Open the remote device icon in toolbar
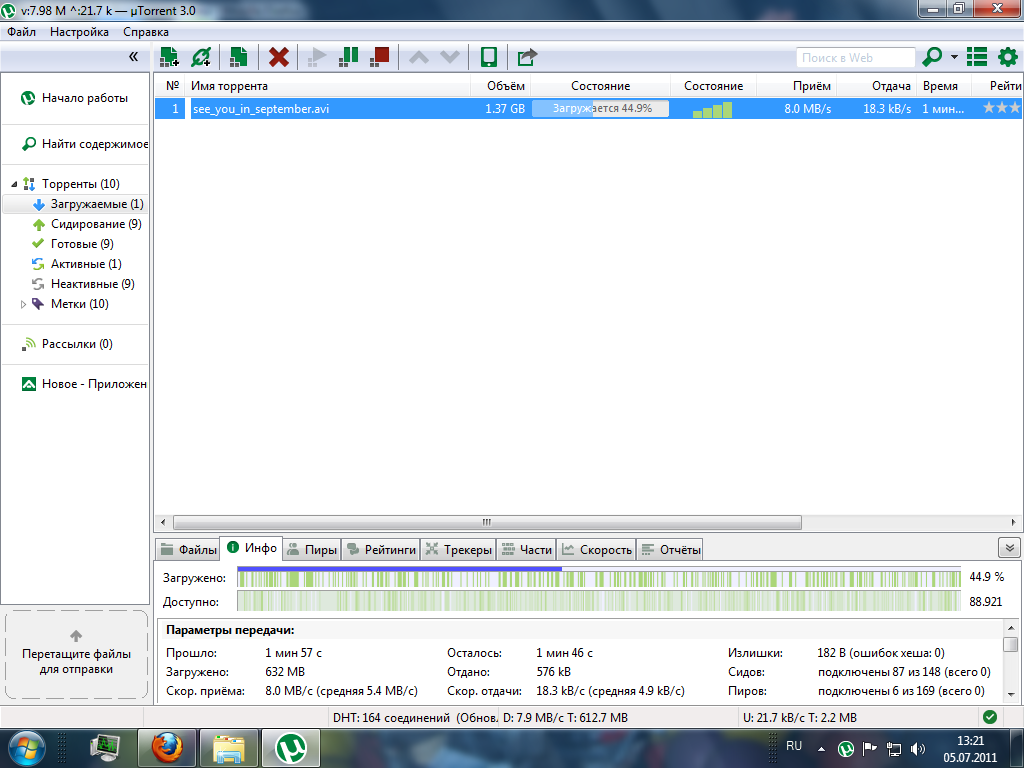This screenshot has height=768, width=1024. [x=489, y=57]
